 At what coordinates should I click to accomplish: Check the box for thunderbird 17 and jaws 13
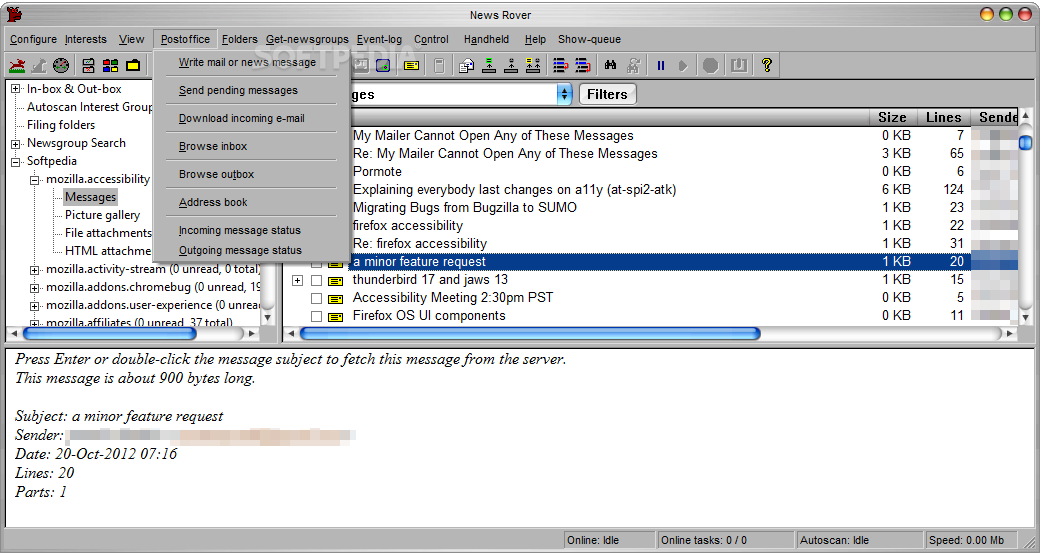[x=316, y=281]
